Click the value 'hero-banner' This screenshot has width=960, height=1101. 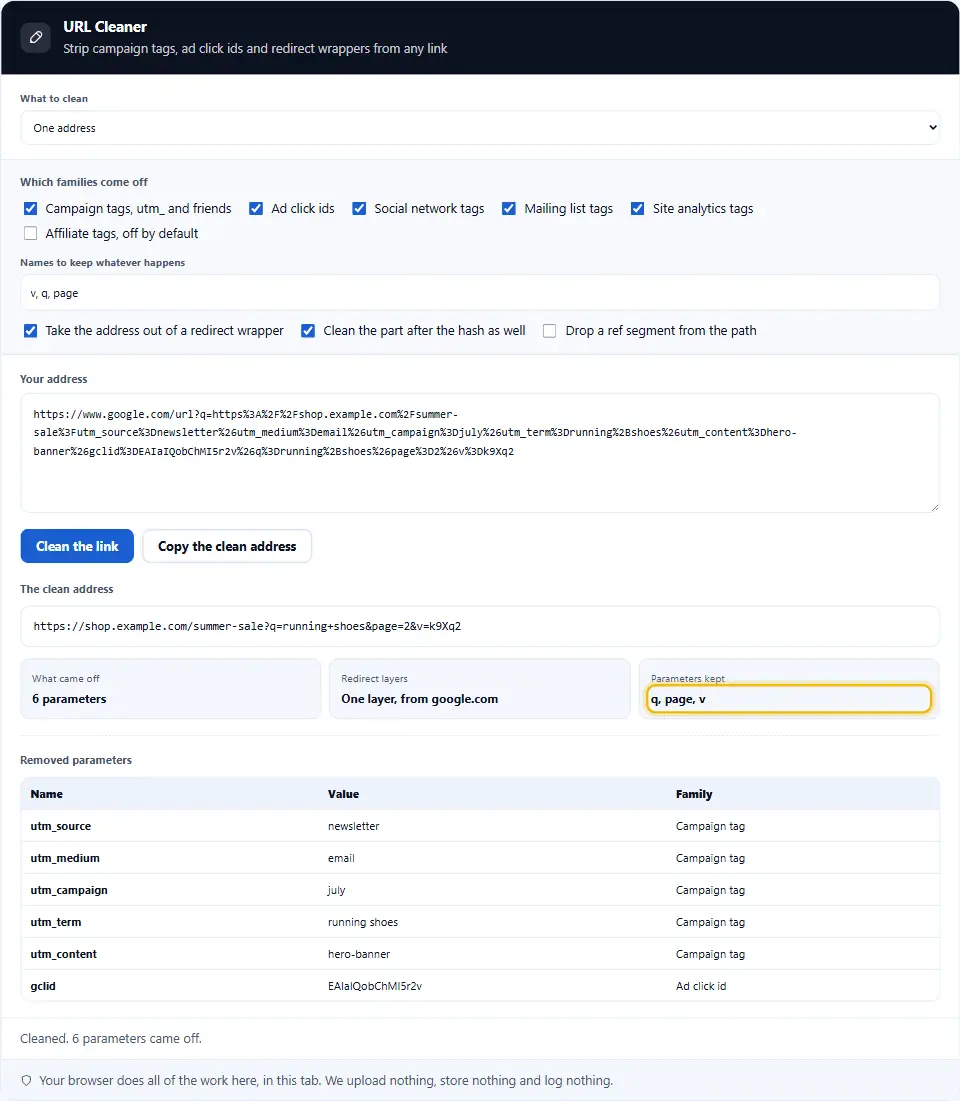click(x=359, y=954)
